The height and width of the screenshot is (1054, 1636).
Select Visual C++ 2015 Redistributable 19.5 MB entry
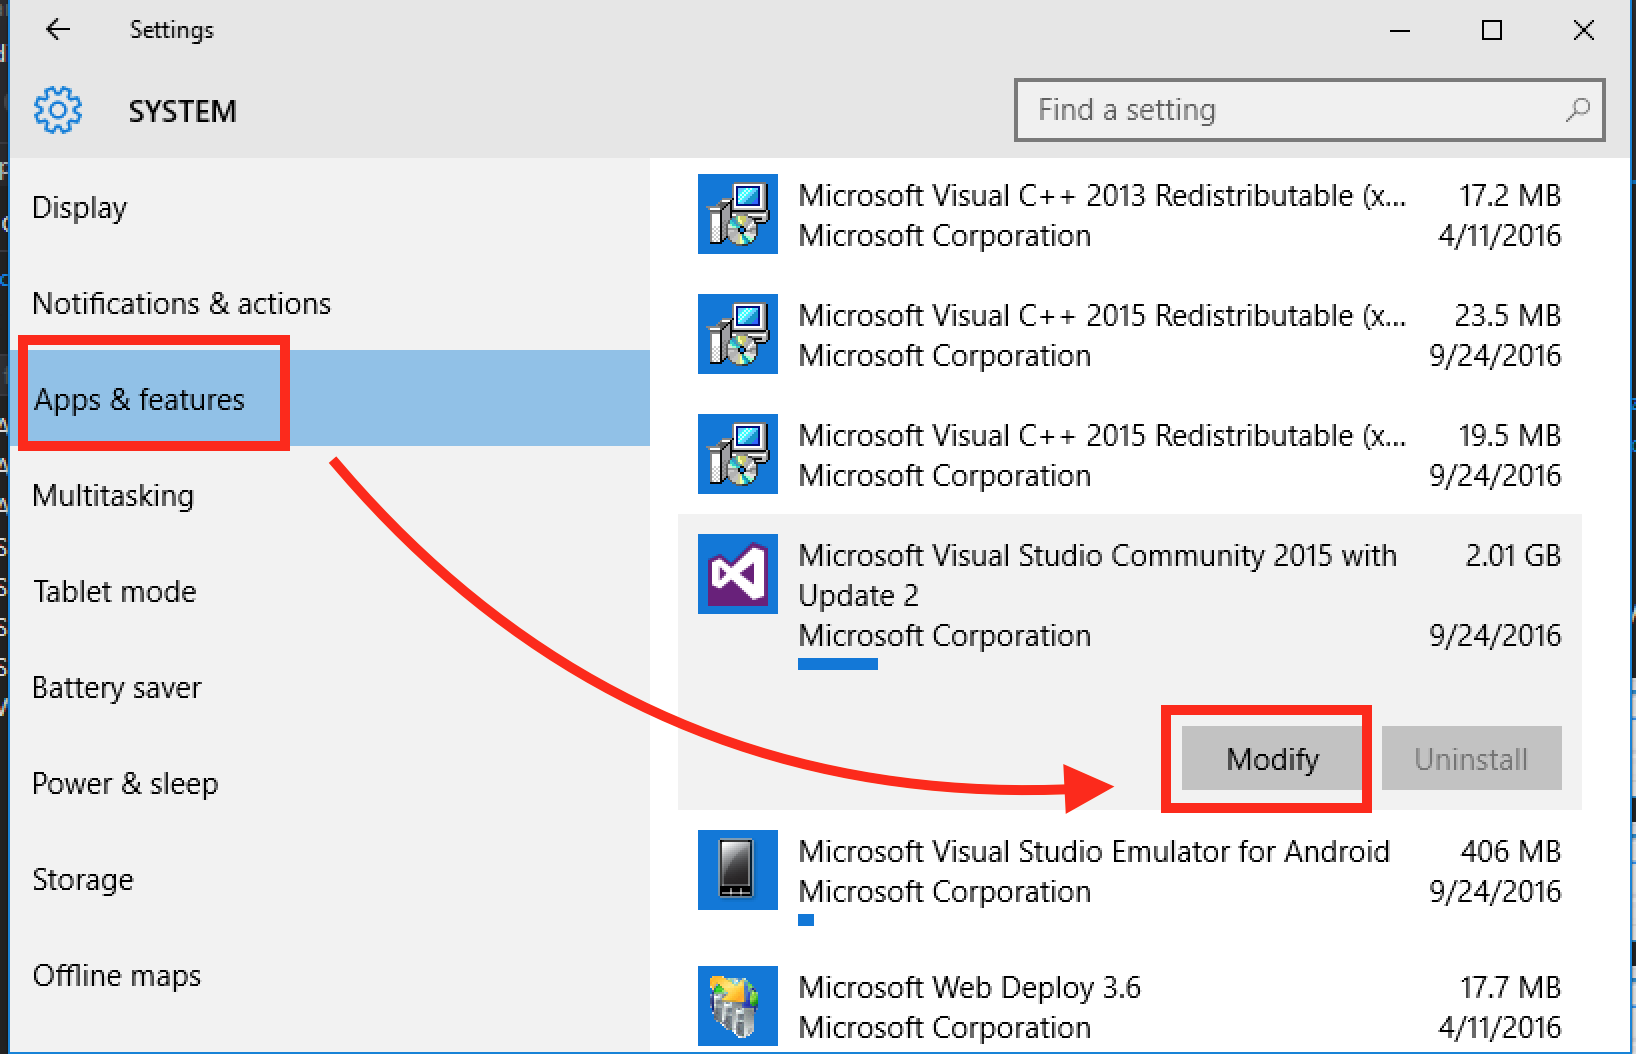1130,454
